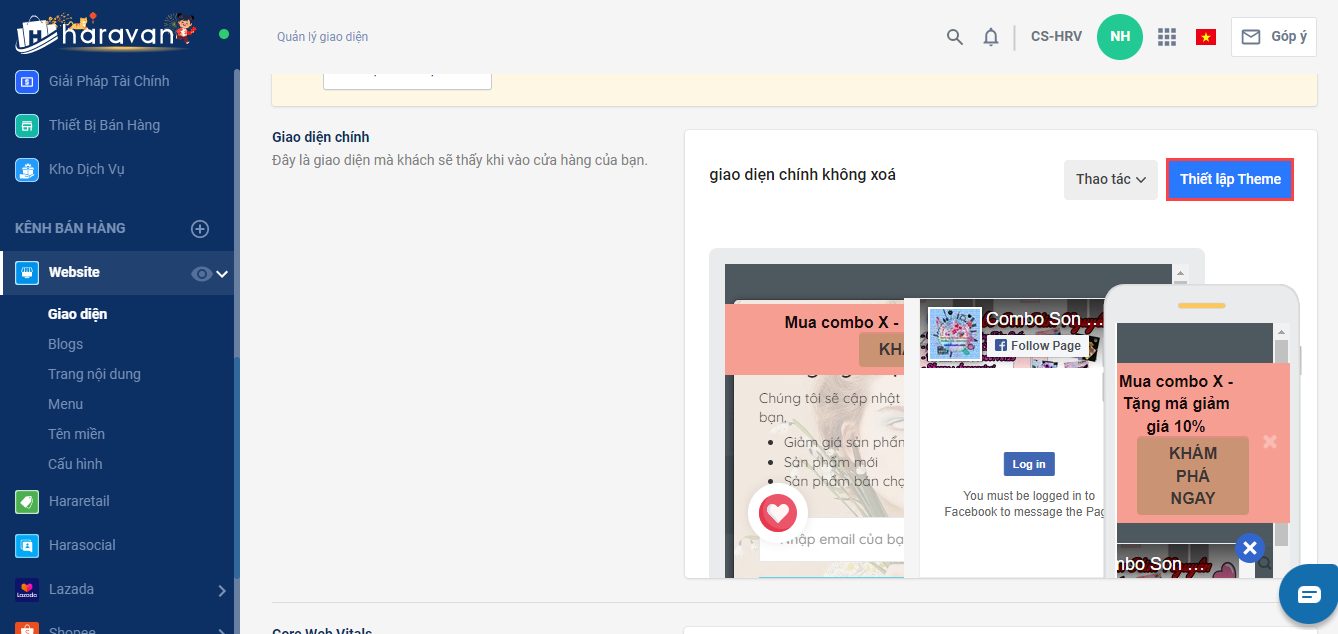Open Hararetail channel icon

(x=27, y=501)
